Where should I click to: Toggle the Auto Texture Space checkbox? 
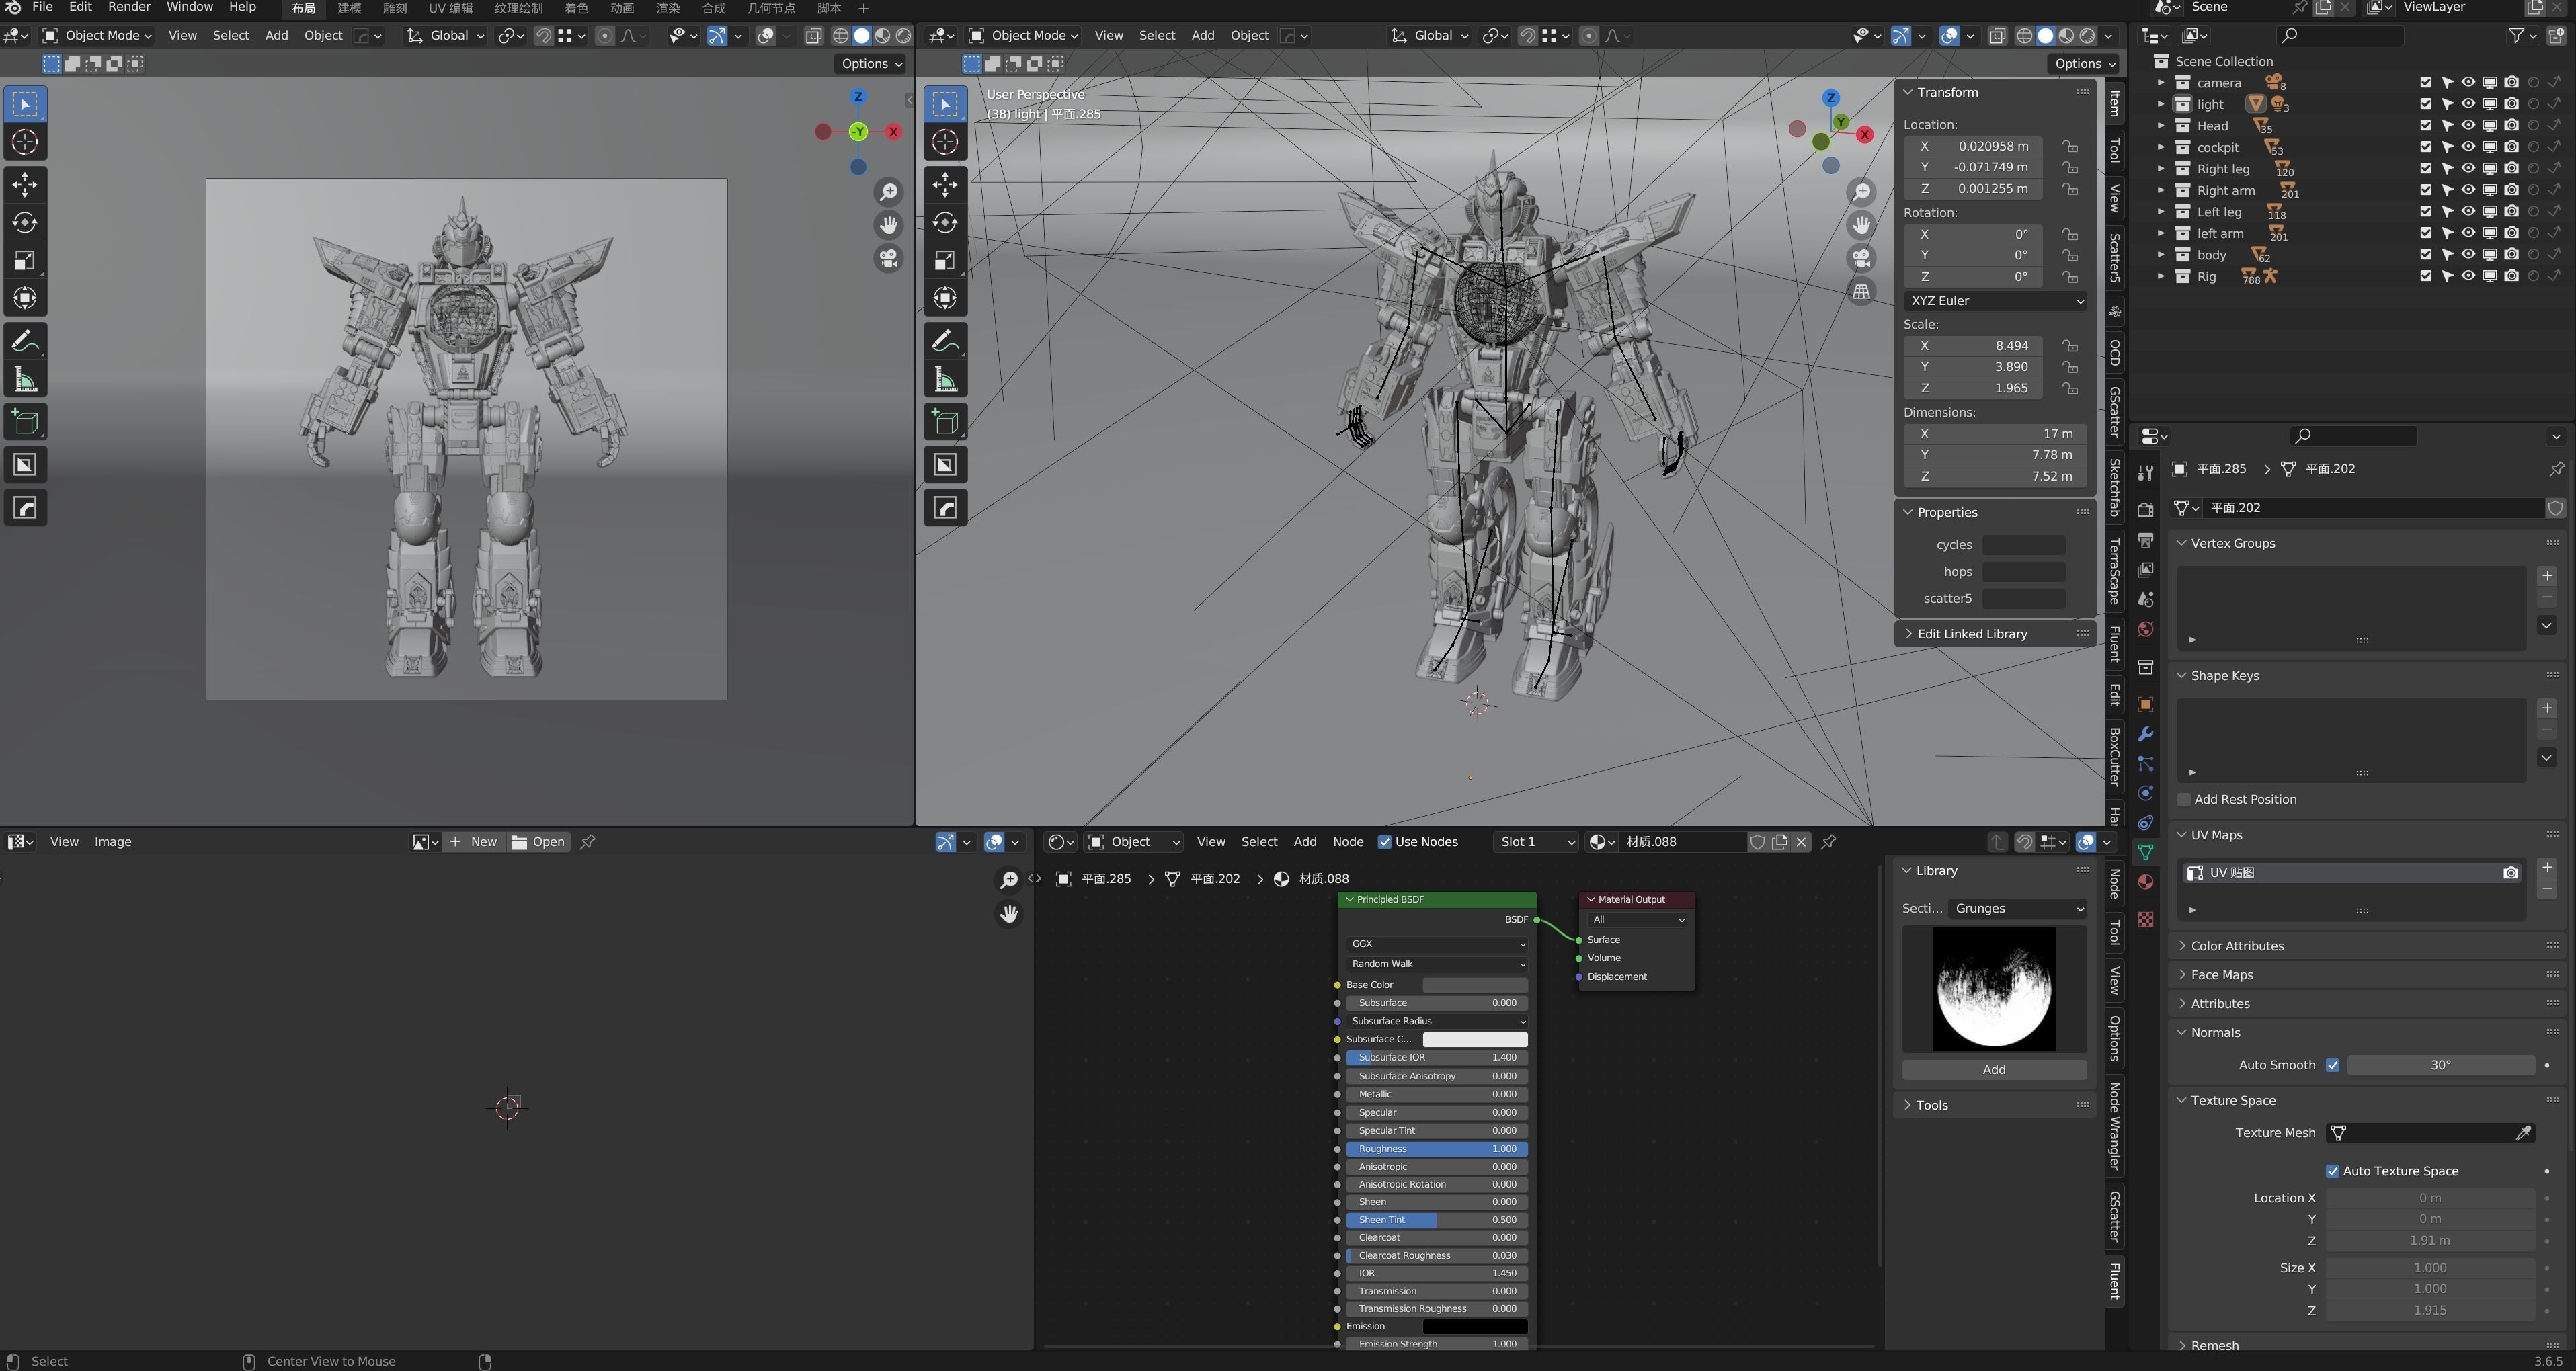click(x=2332, y=1171)
